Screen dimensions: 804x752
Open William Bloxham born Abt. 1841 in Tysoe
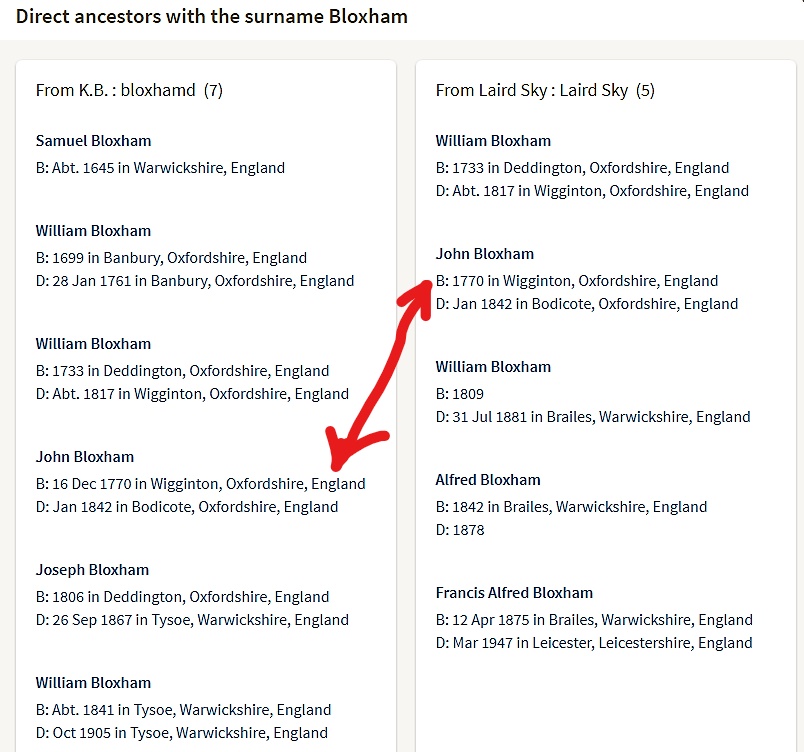click(x=93, y=683)
